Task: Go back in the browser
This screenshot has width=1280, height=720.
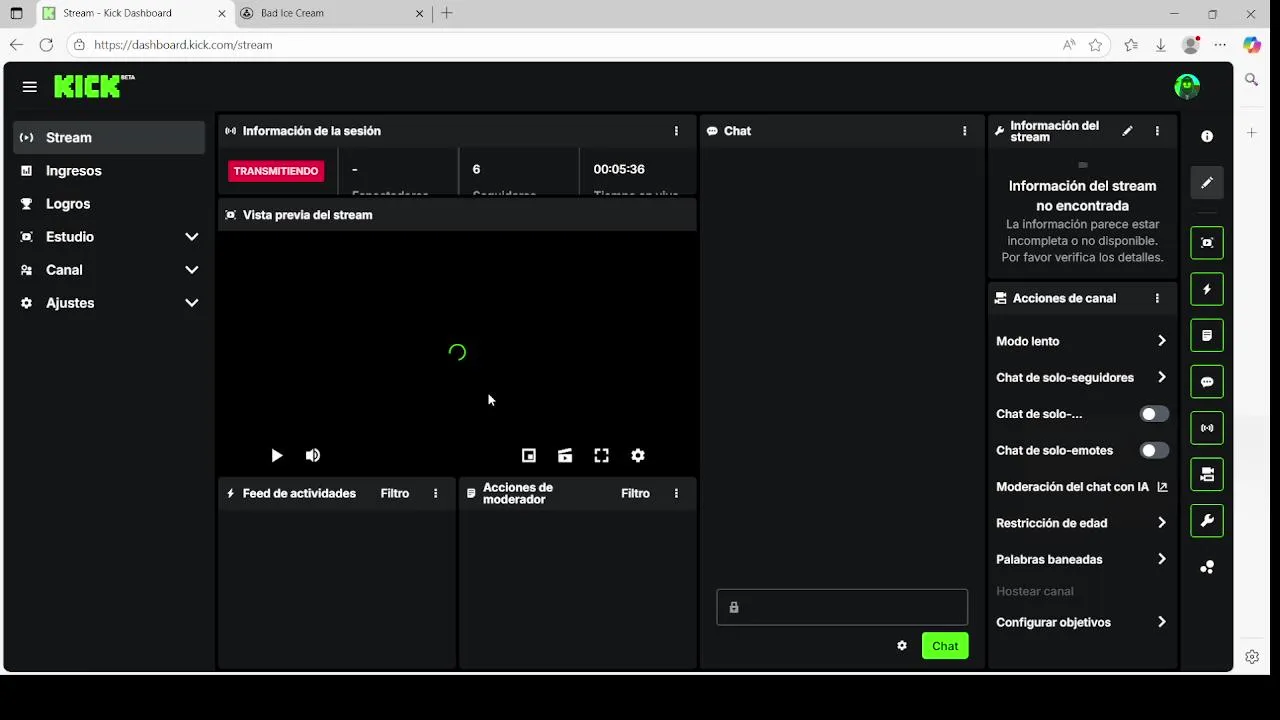Action: [16, 45]
